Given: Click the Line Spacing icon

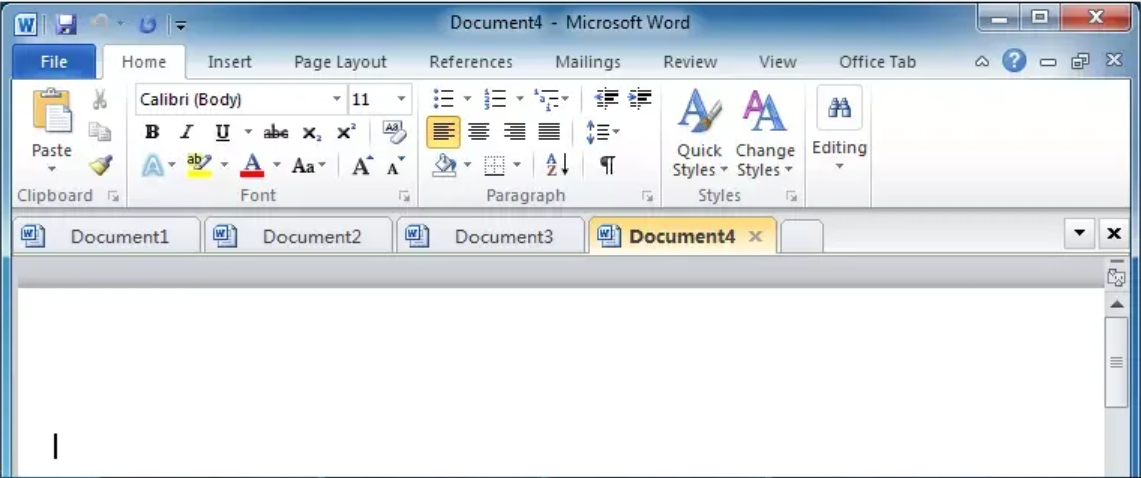Looking at the screenshot, I should (x=597, y=132).
